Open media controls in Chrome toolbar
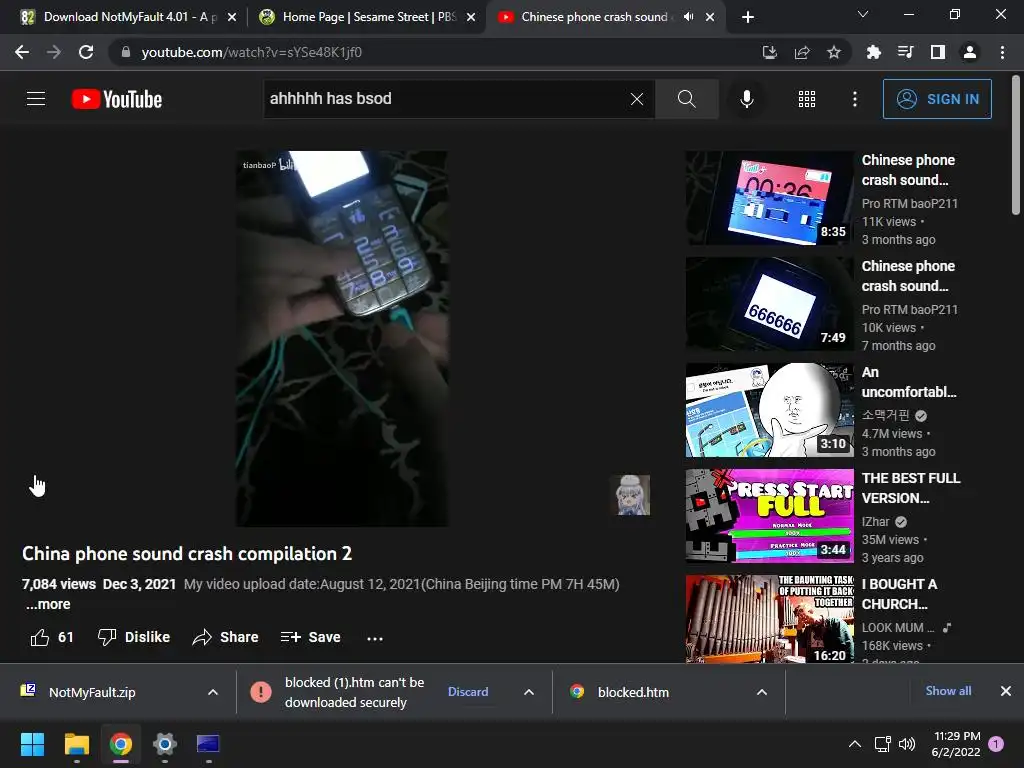1024x768 pixels. click(x=905, y=52)
